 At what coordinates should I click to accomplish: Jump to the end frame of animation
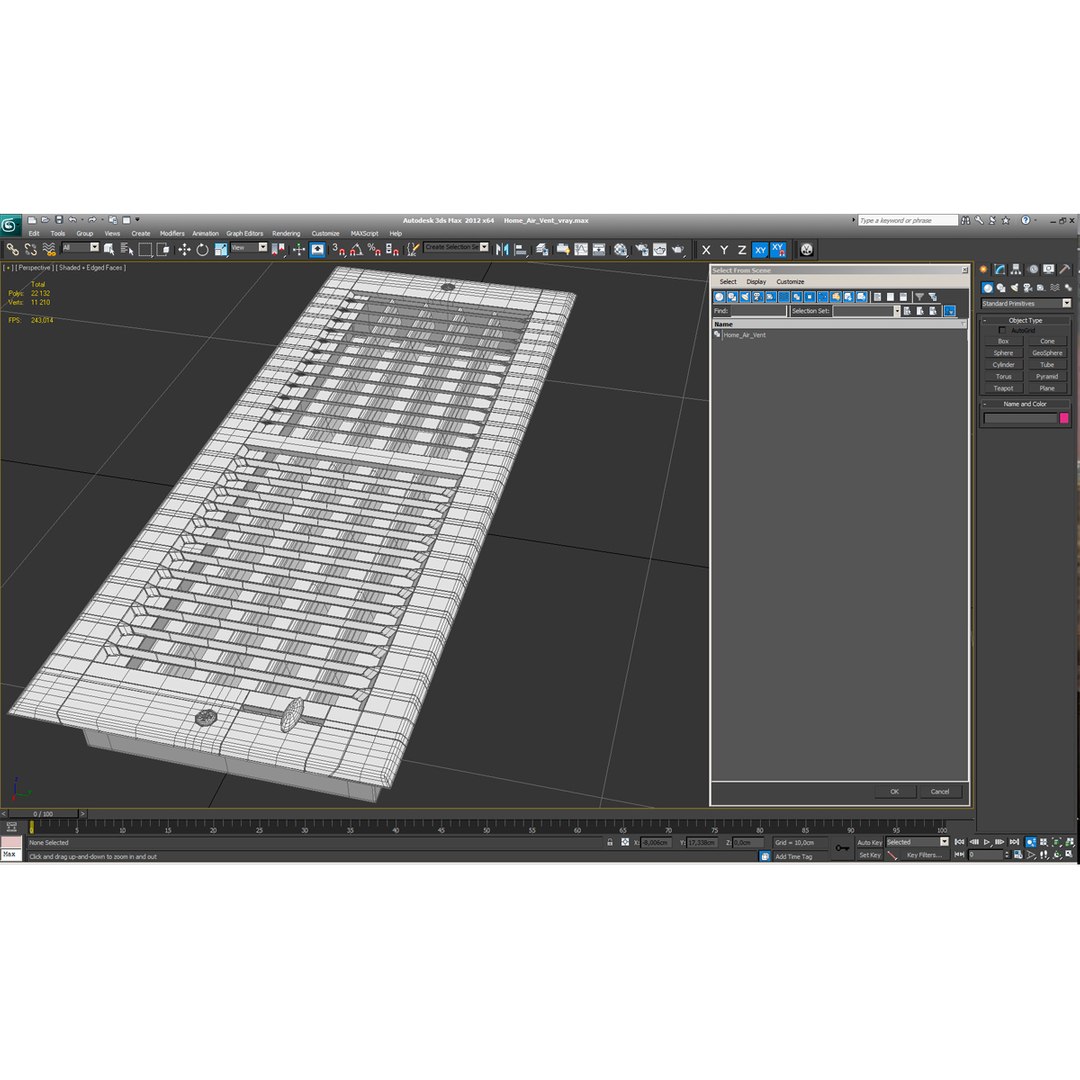point(1014,842)
